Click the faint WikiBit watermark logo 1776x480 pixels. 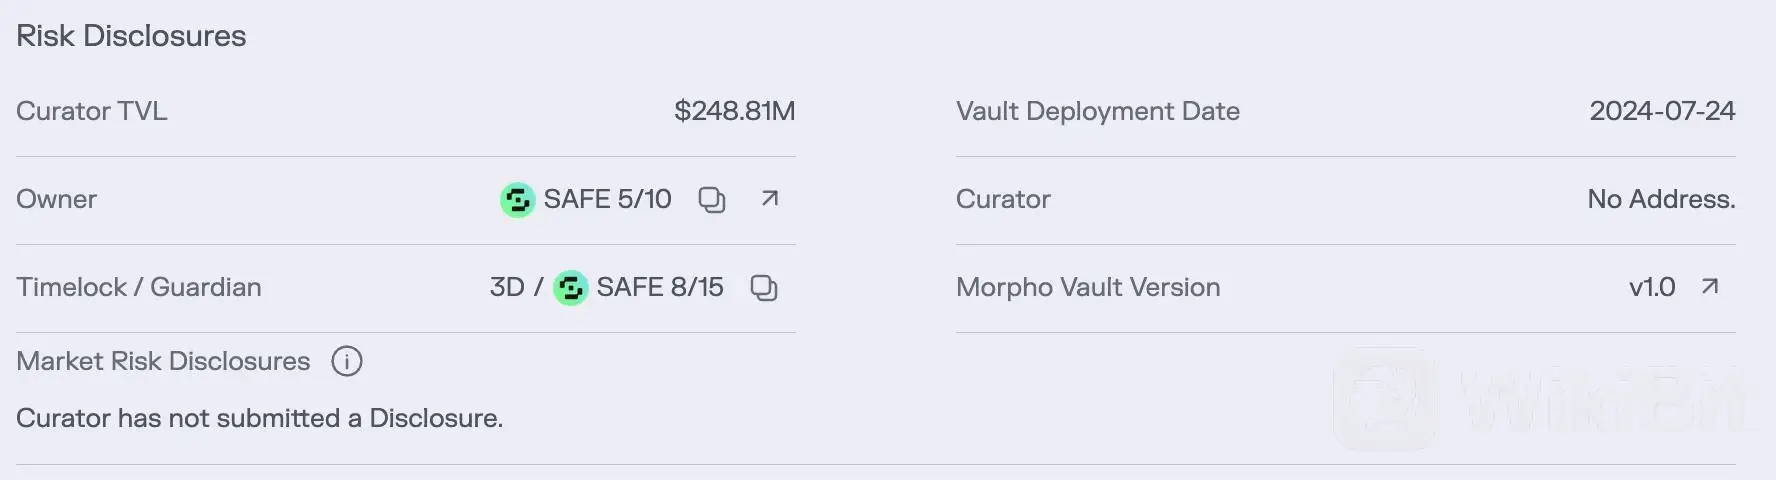click(1386, 400)
